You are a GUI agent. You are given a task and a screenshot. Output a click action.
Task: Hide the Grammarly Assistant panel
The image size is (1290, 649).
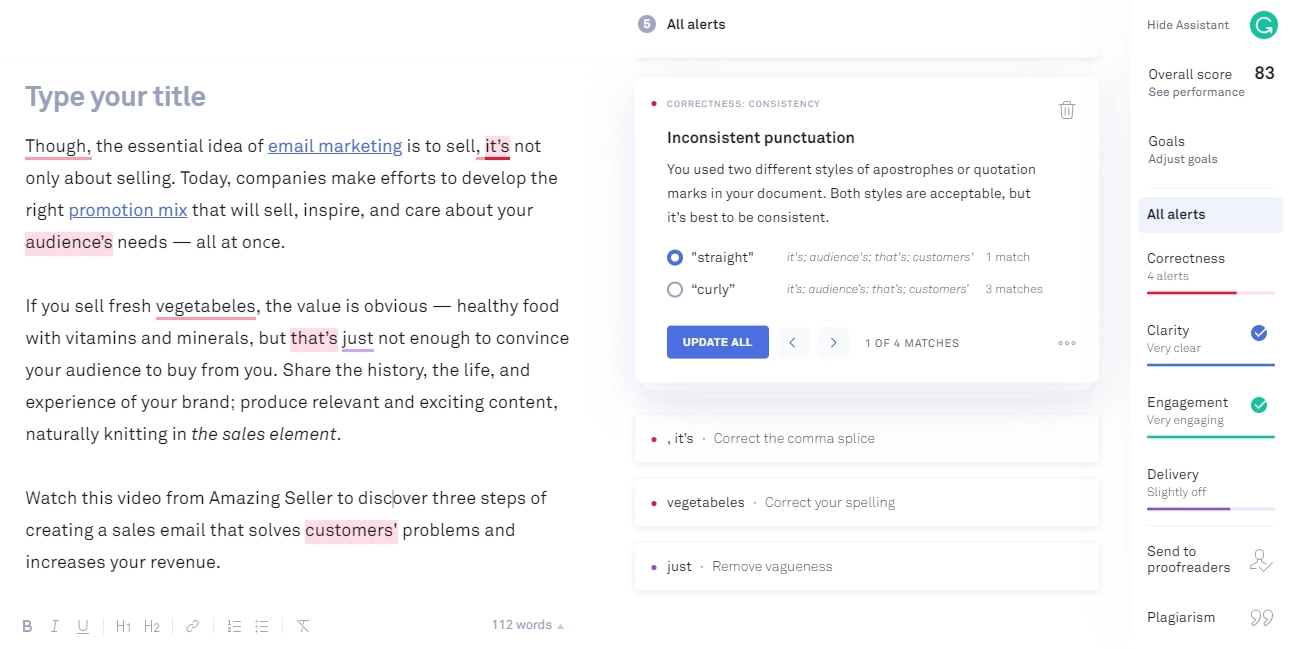coord(1188,24)
